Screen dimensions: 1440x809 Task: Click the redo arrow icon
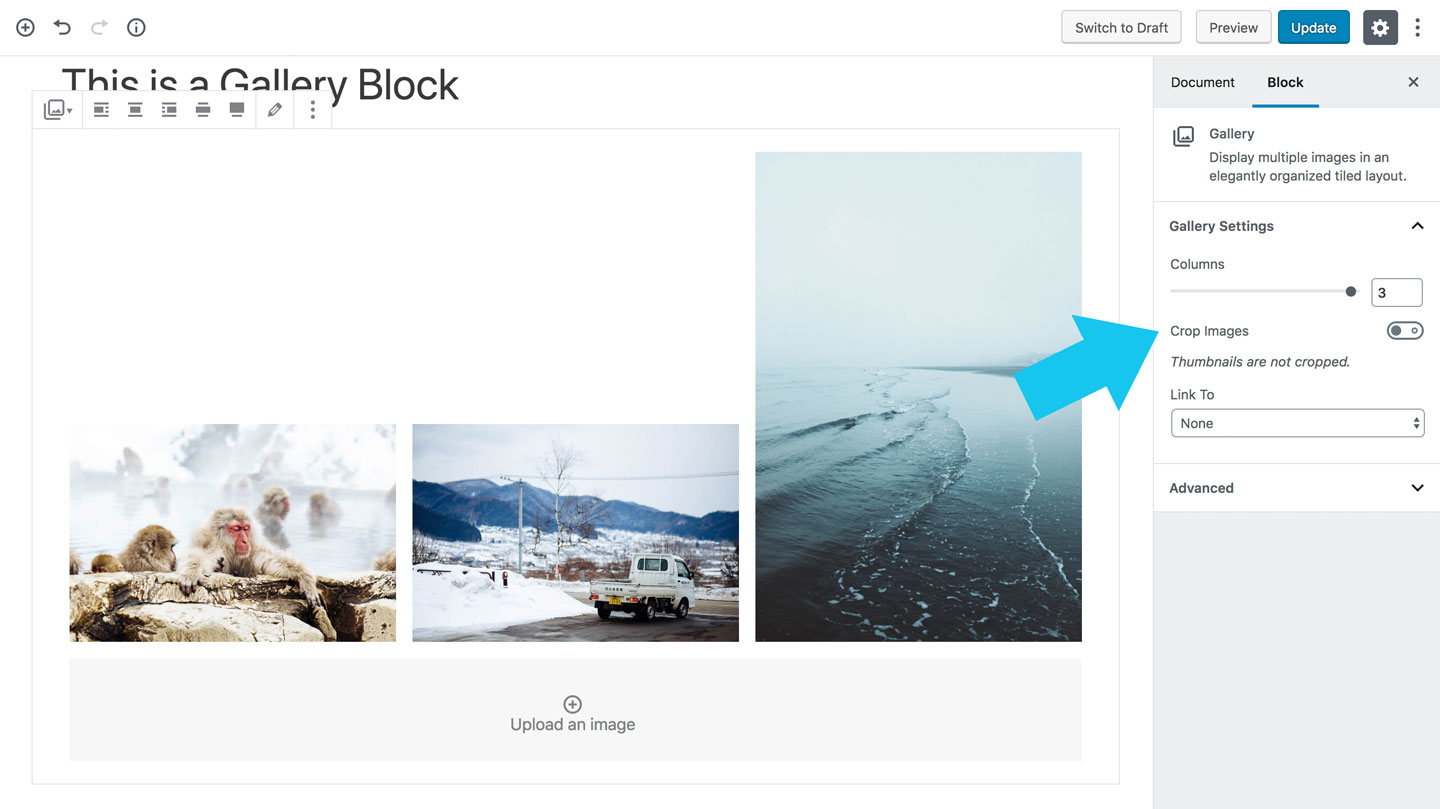point(99,28)
